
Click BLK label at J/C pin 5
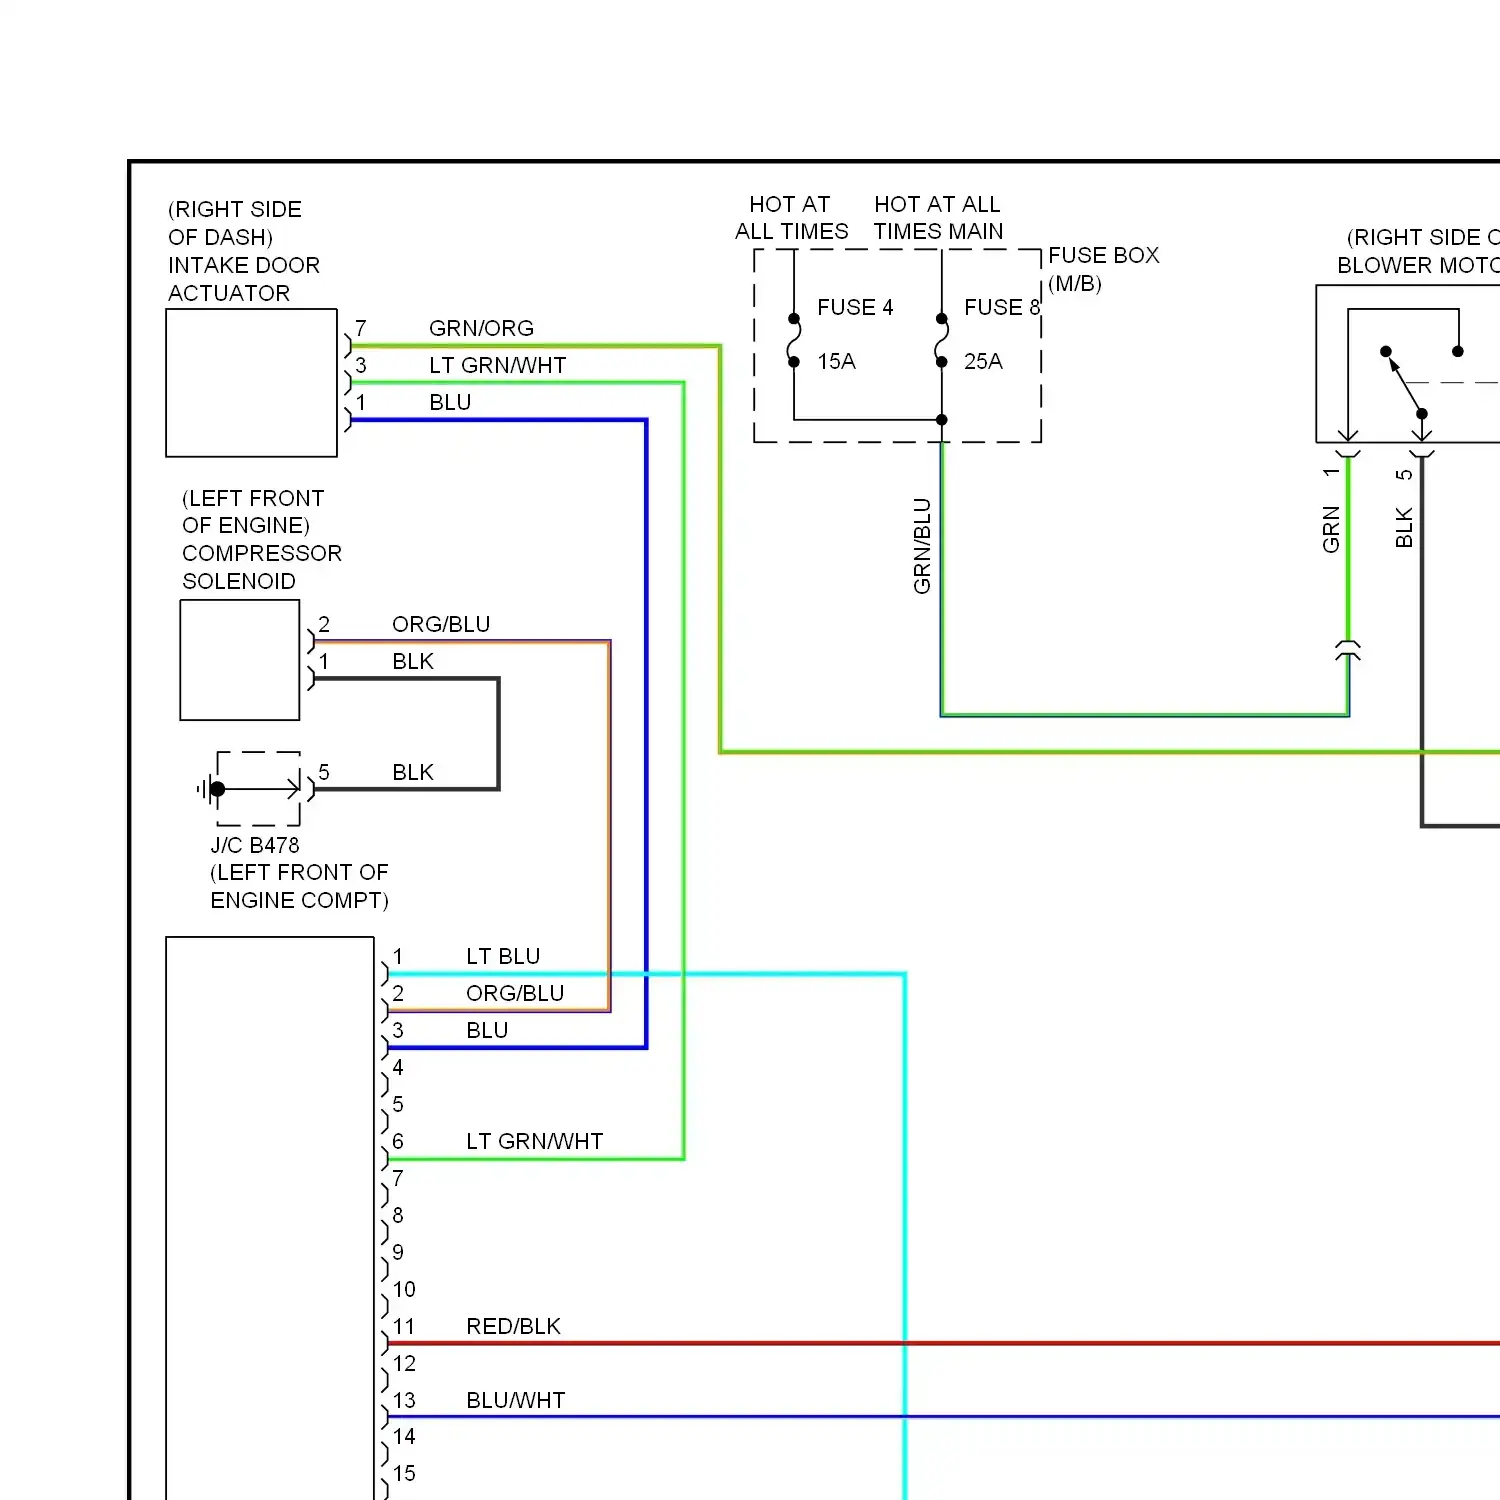413,772
